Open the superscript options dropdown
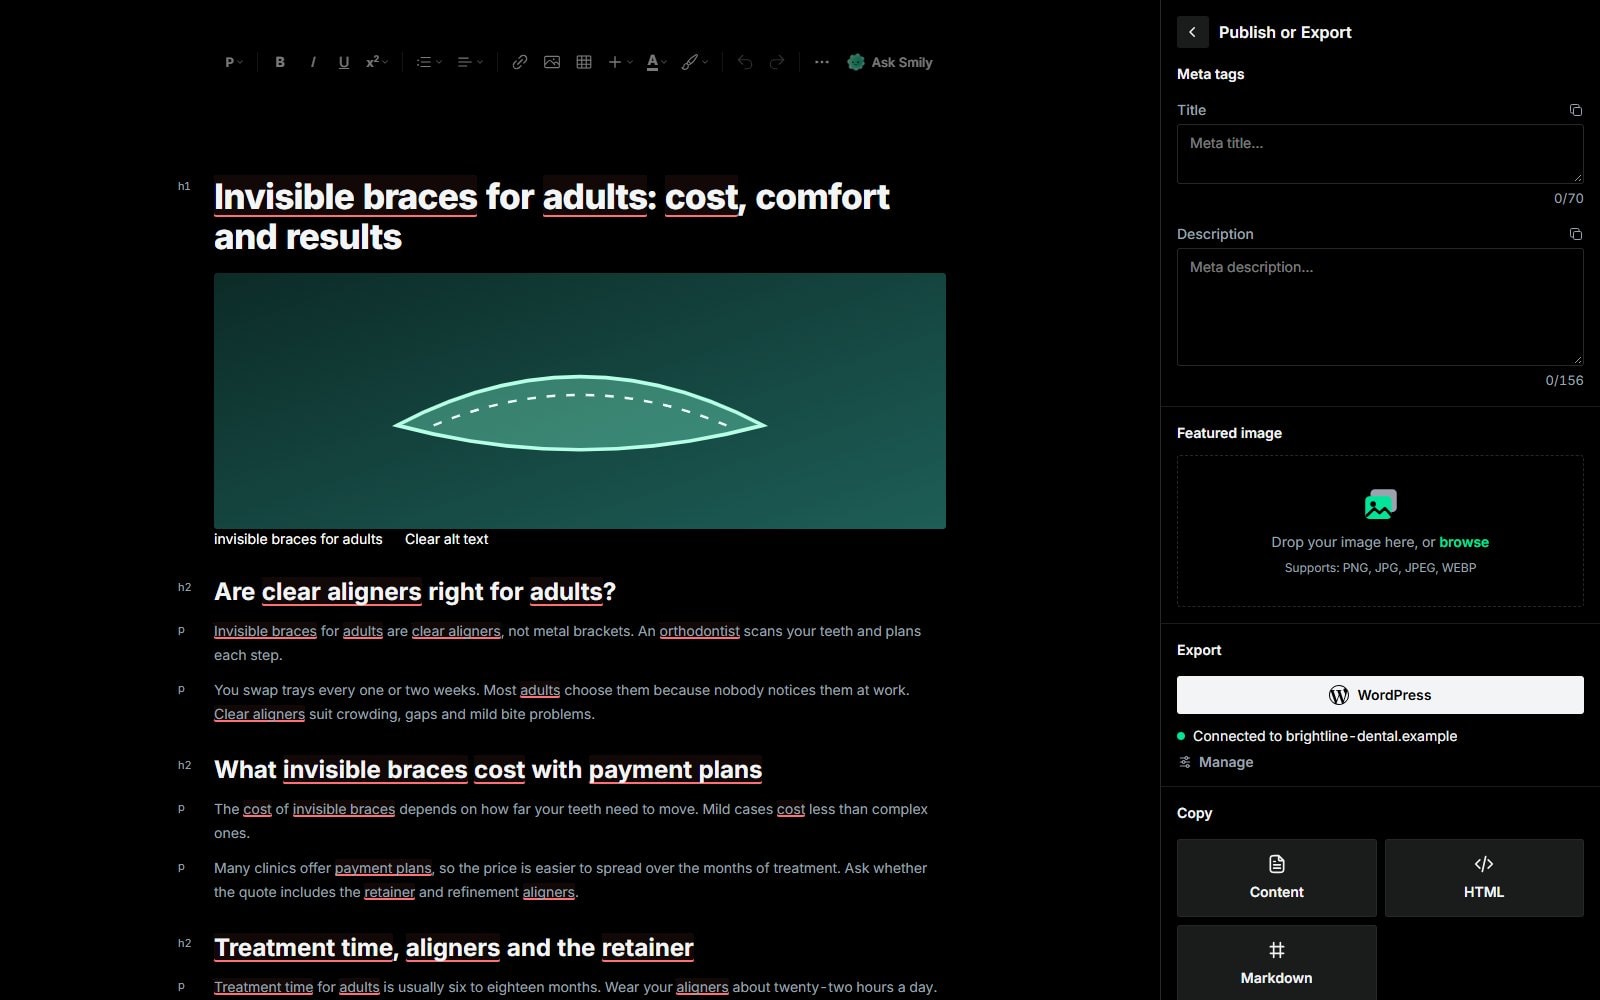 tap(377, 62)
